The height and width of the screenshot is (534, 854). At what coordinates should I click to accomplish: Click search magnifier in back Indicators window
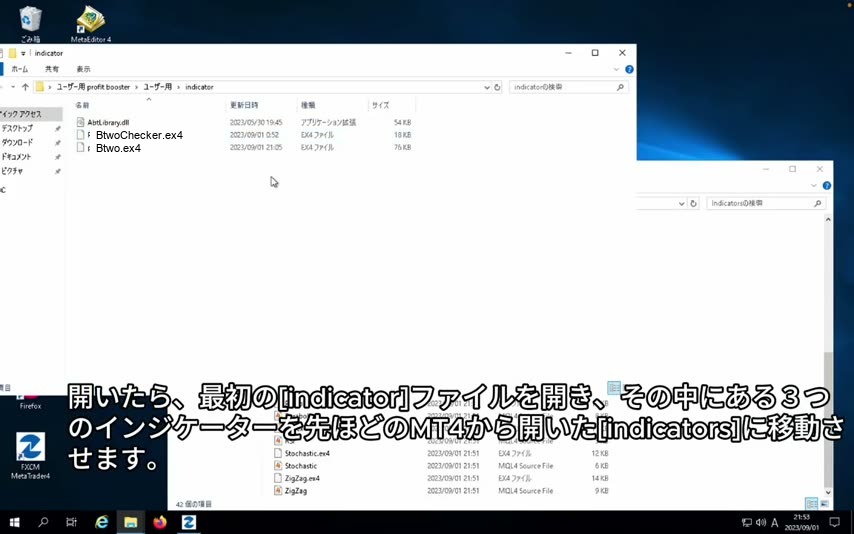pos(817,203)
